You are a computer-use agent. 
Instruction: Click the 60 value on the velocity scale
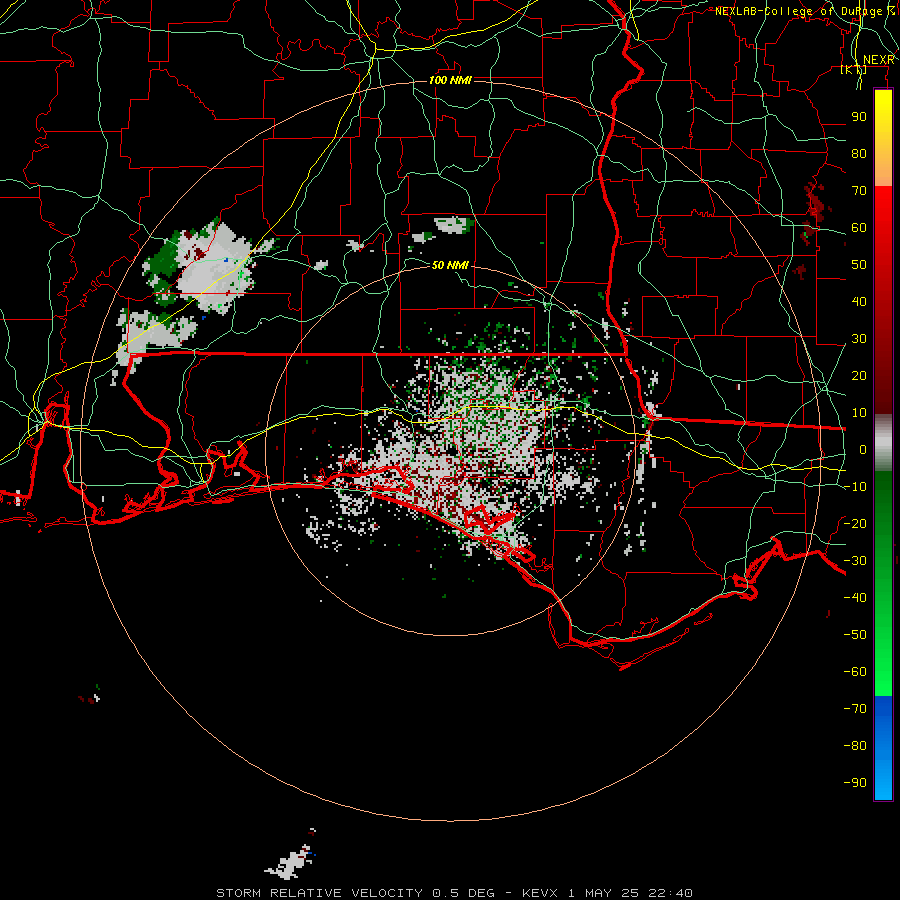click(x=859, y=227)
